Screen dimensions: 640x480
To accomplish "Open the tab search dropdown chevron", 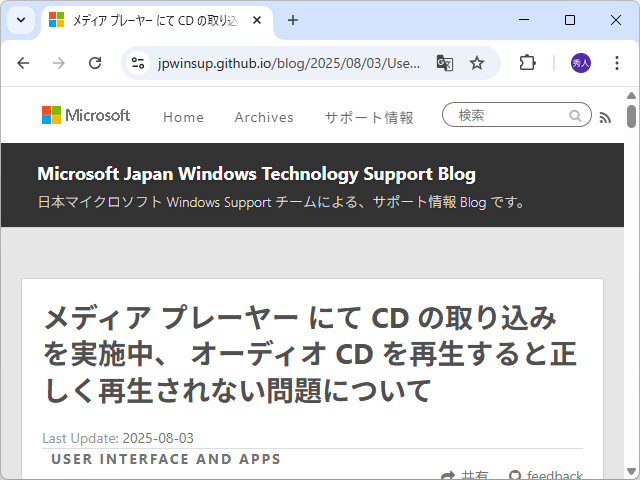I will 21,20.
